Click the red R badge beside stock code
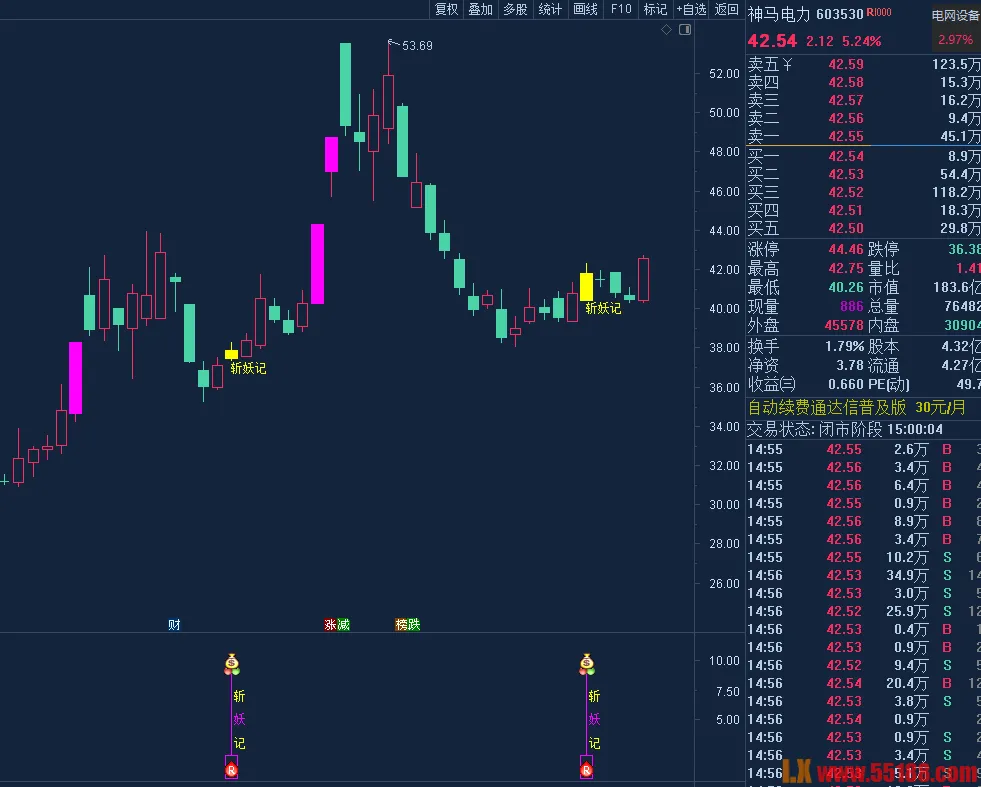This screenshot has height=787, width=981. (x=878, y=14)
